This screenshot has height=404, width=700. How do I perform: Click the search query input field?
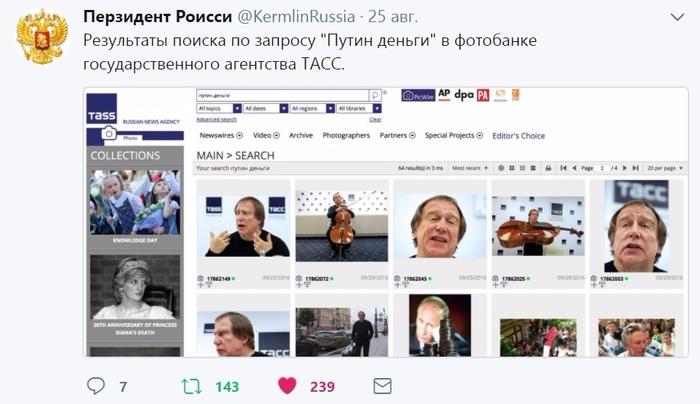pos(283,95)
